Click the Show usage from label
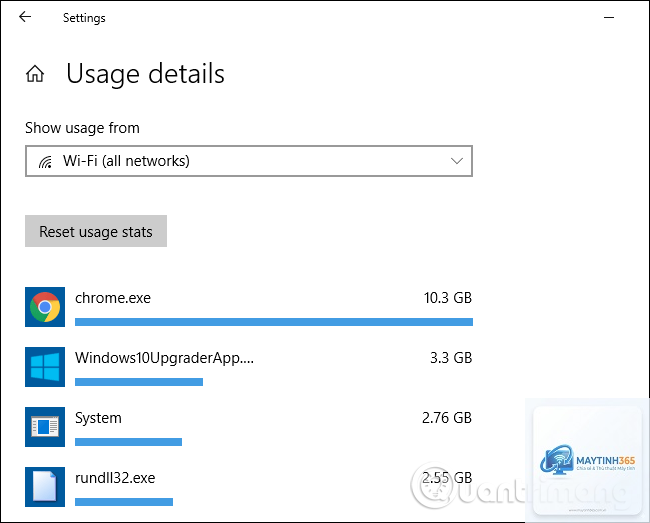The image size is (650, 523). (82, 128)
